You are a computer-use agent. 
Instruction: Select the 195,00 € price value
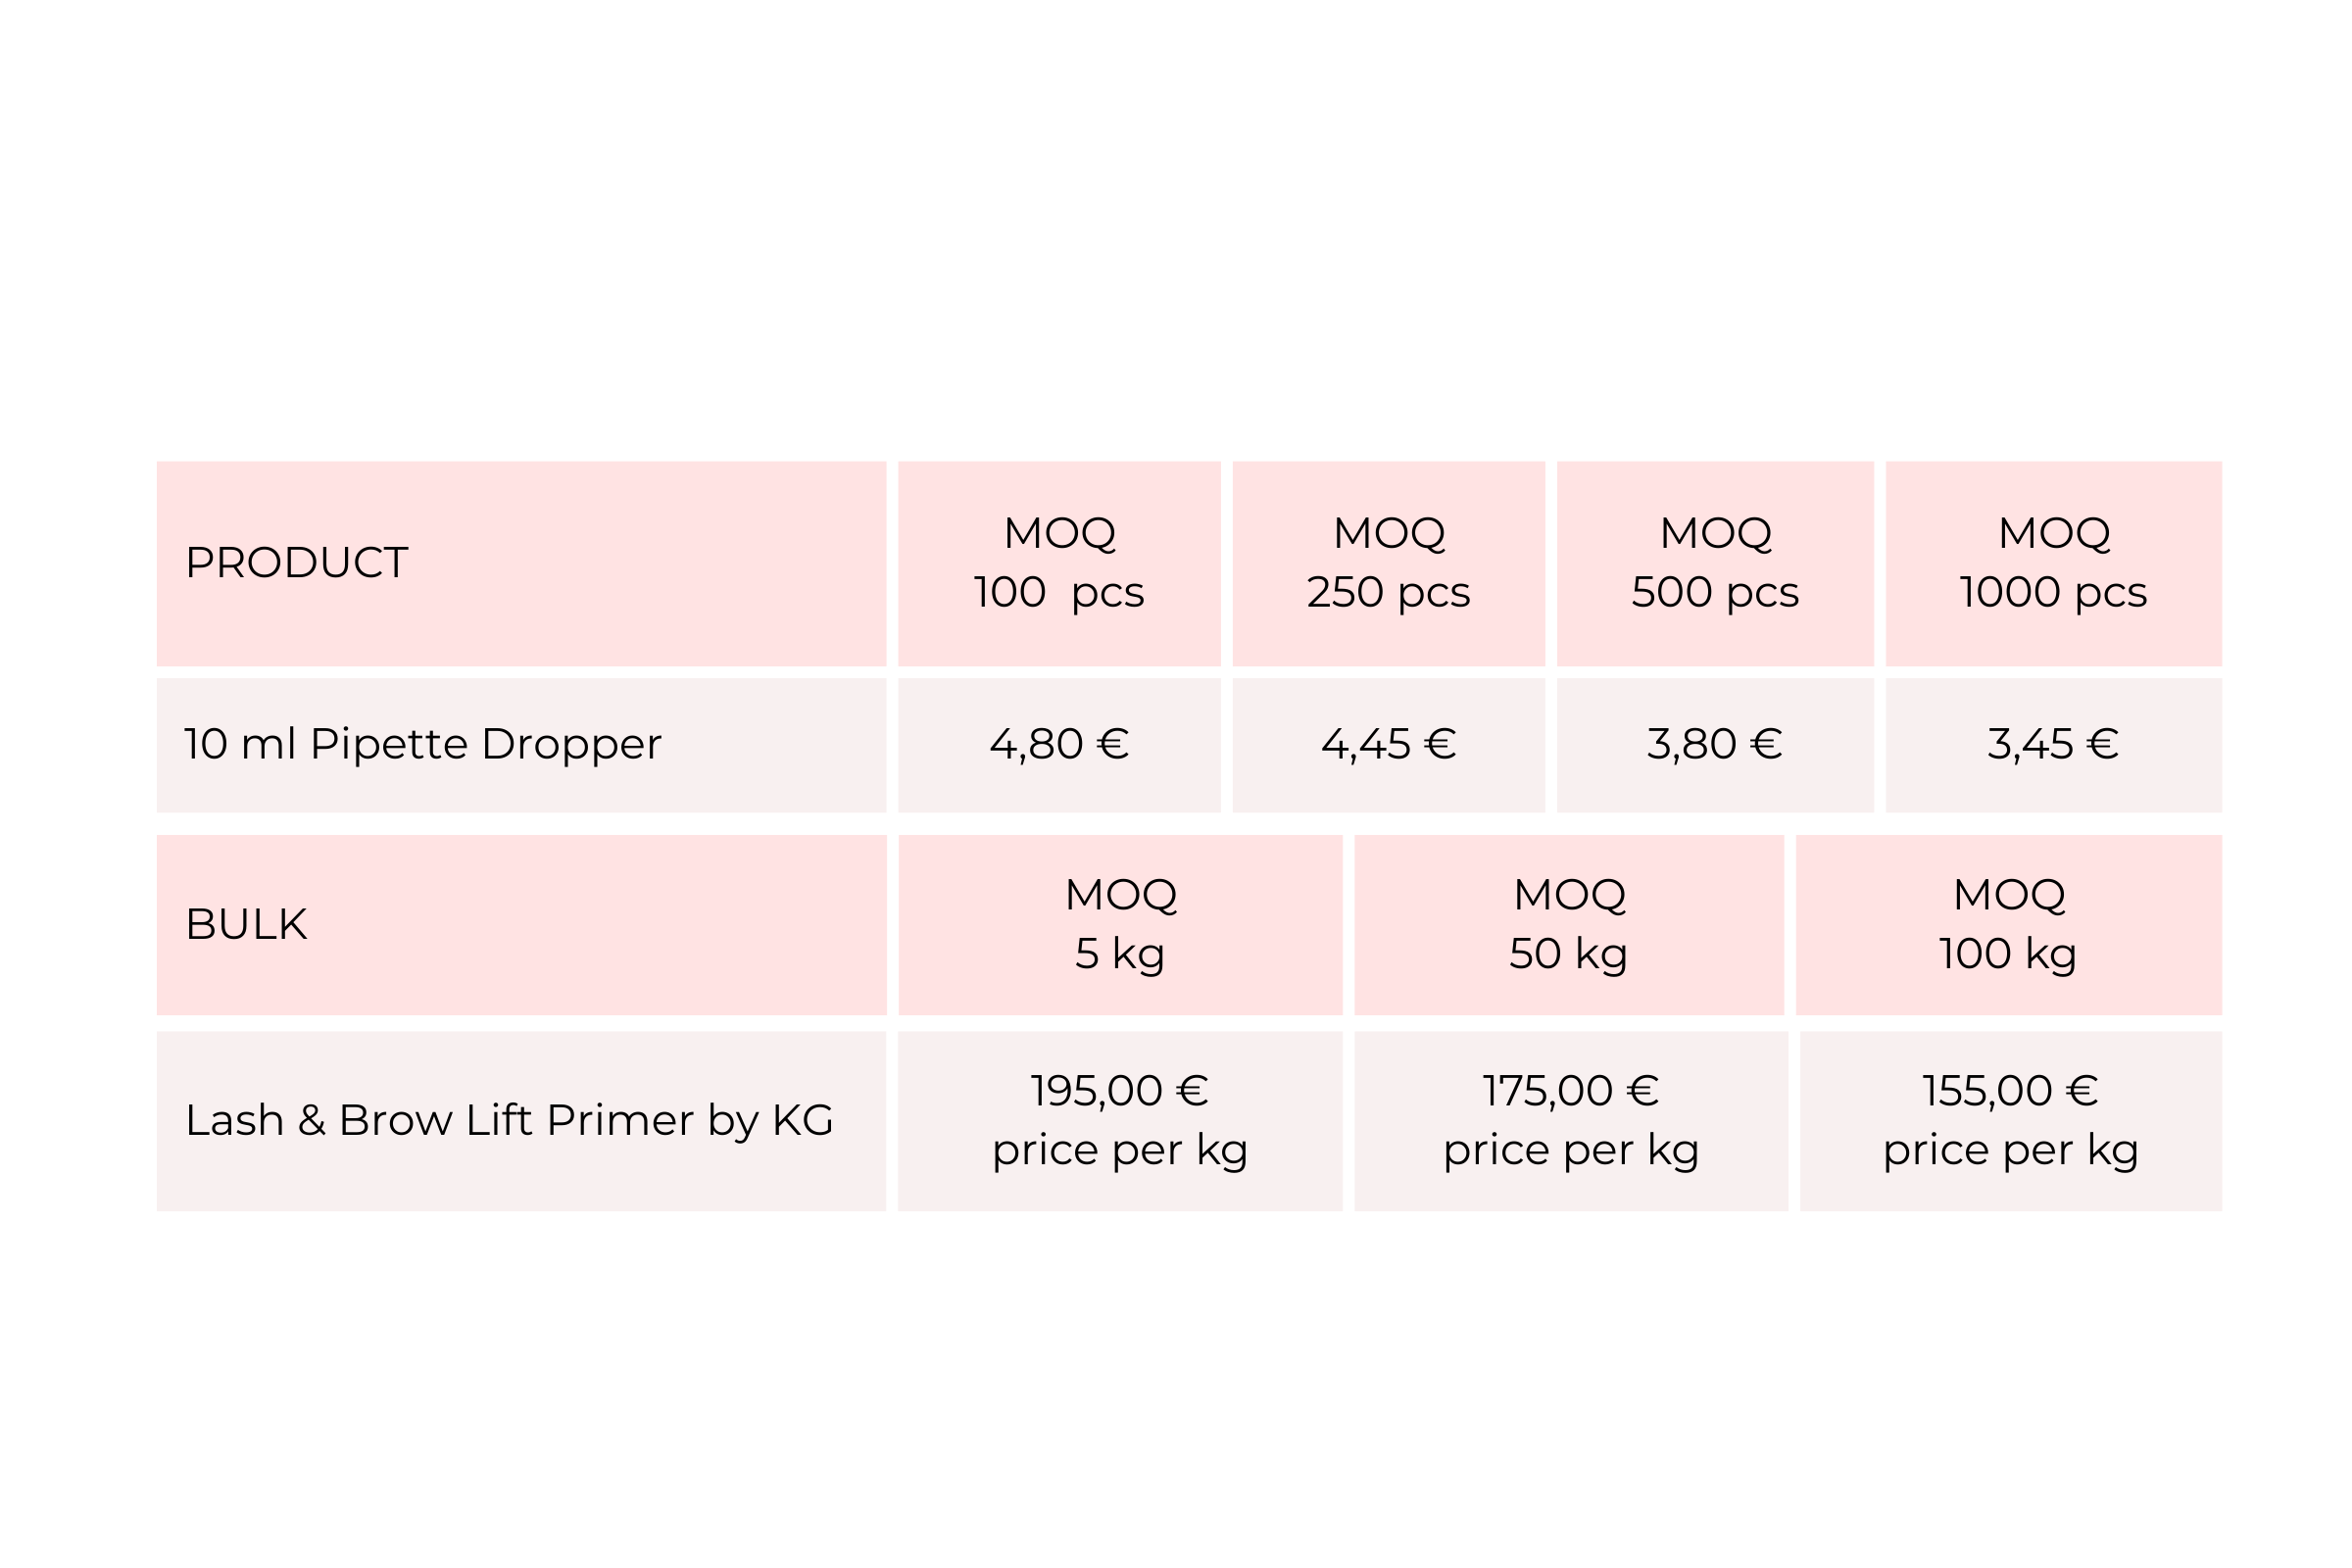pyautogui.click(x=1120, y=1091)
